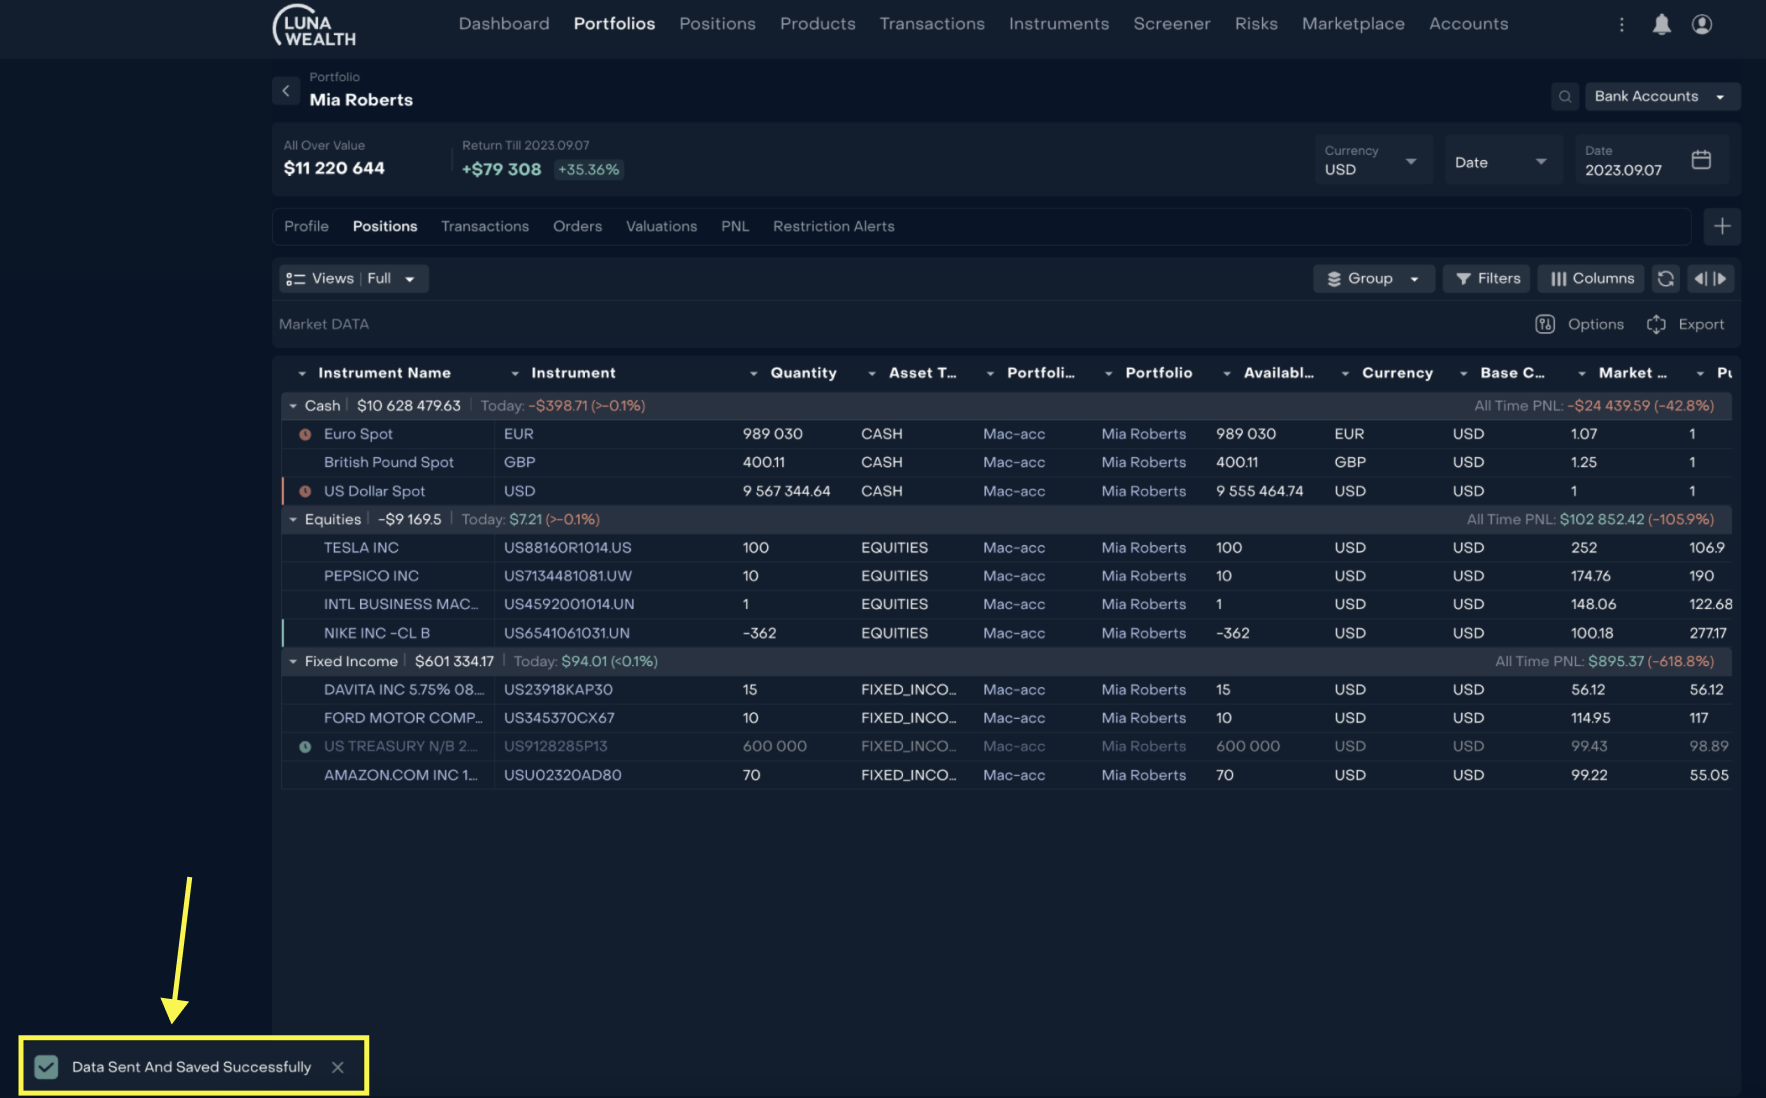Switch to the Restriction Alerts tab
1766x1098 pixels.
pyautogui.click(x=833, y=227)
